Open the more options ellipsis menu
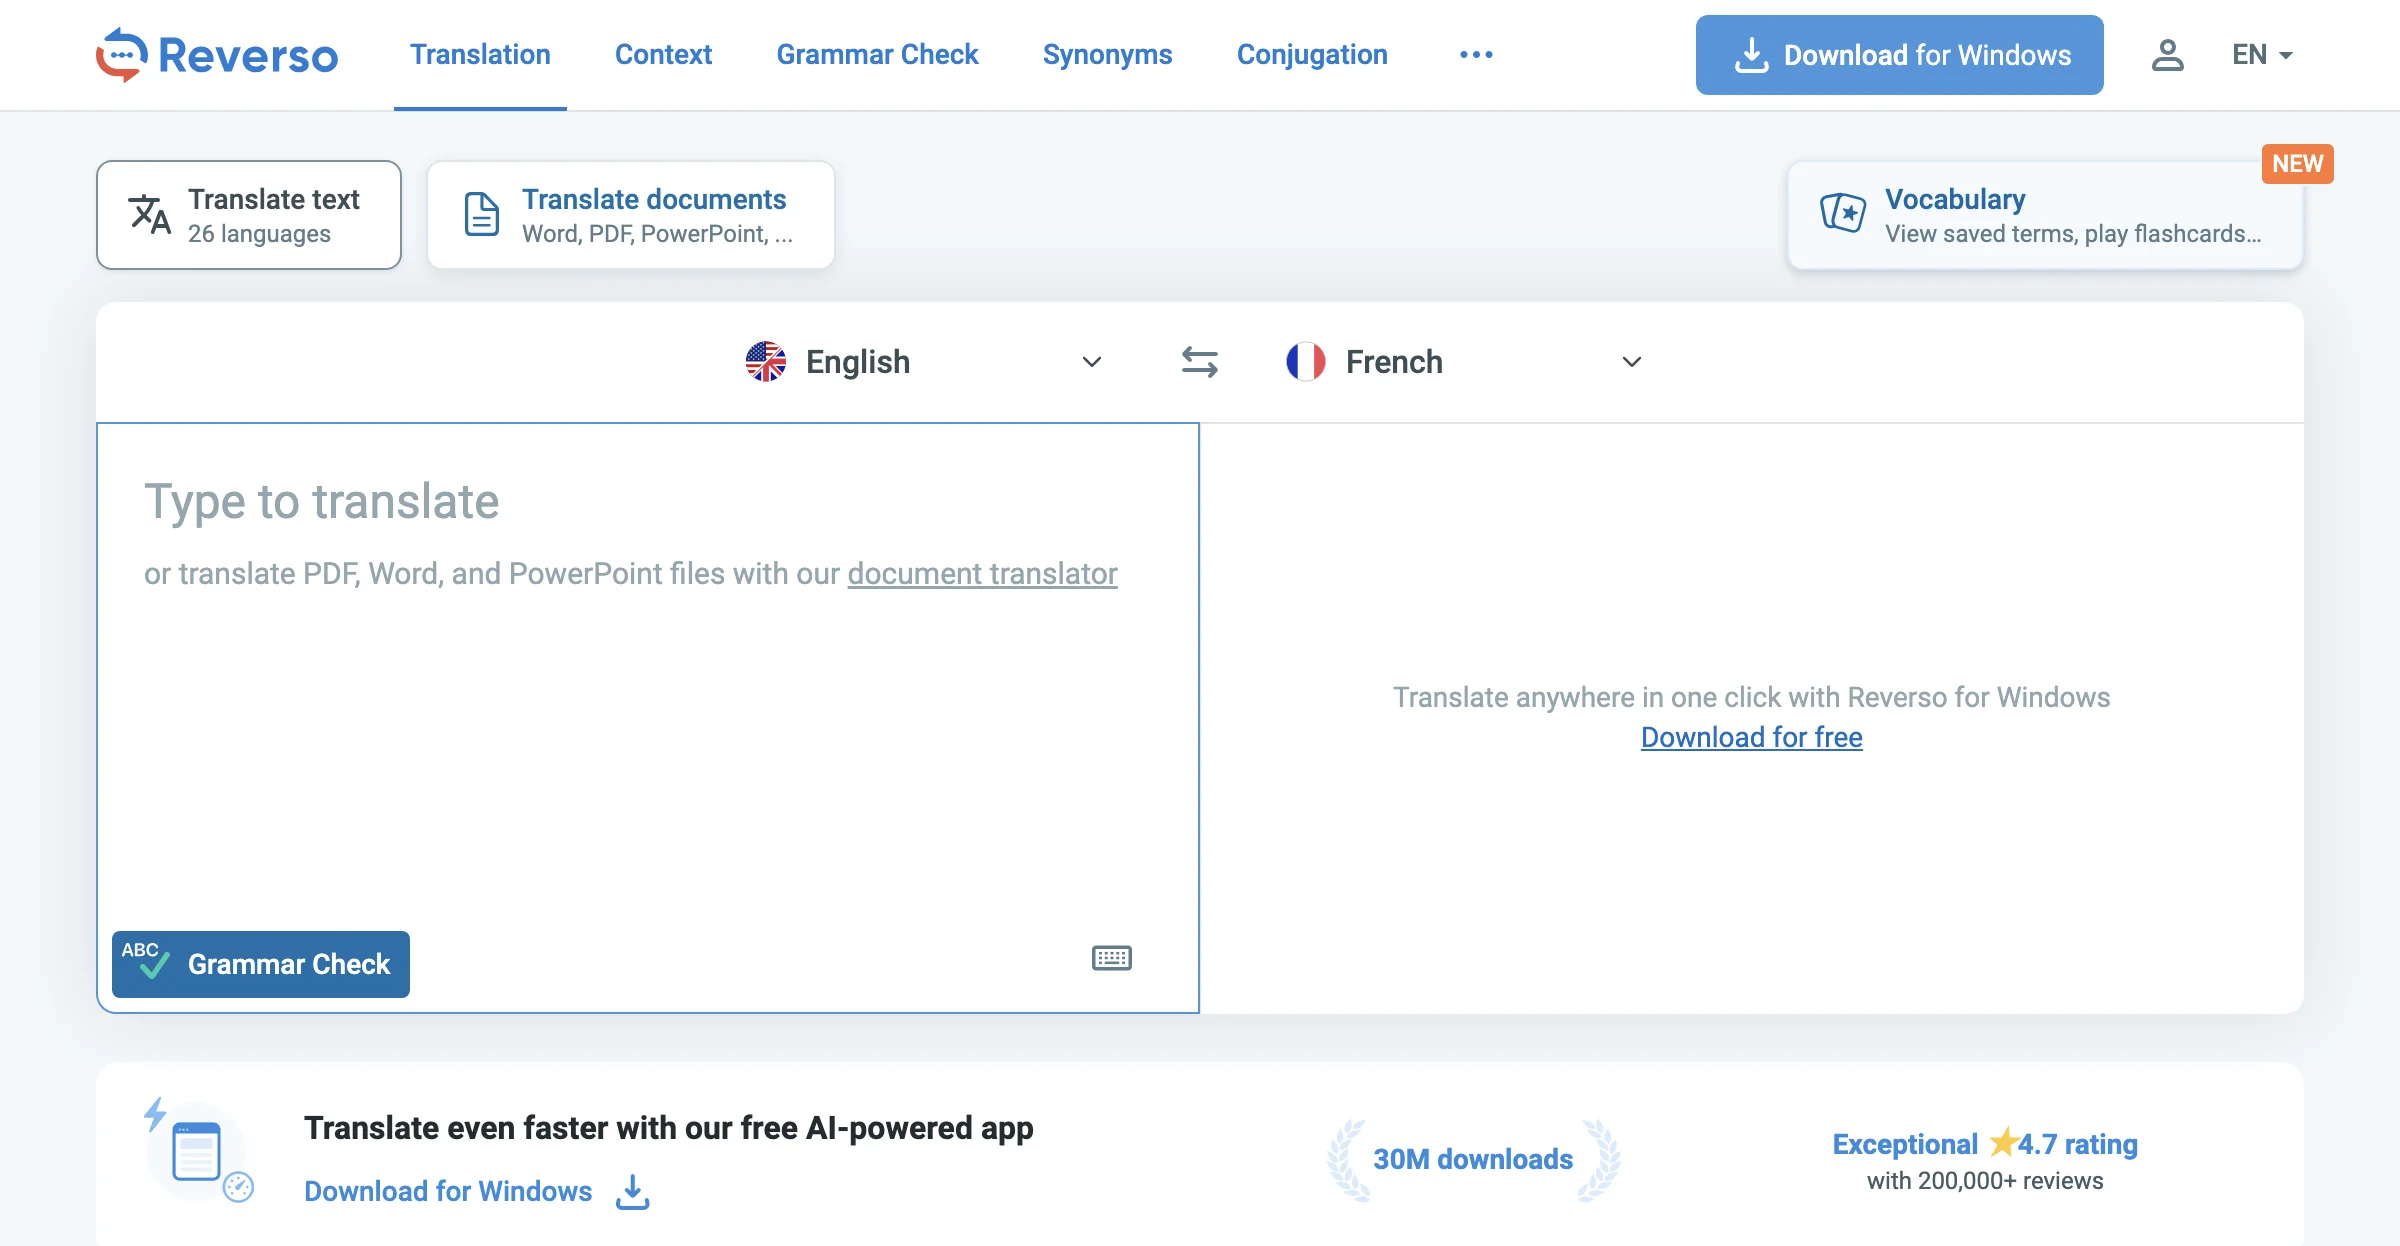 coord(1475,54)
